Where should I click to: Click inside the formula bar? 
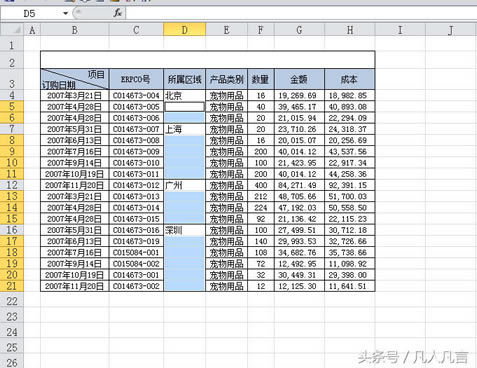tap(301, 13)
